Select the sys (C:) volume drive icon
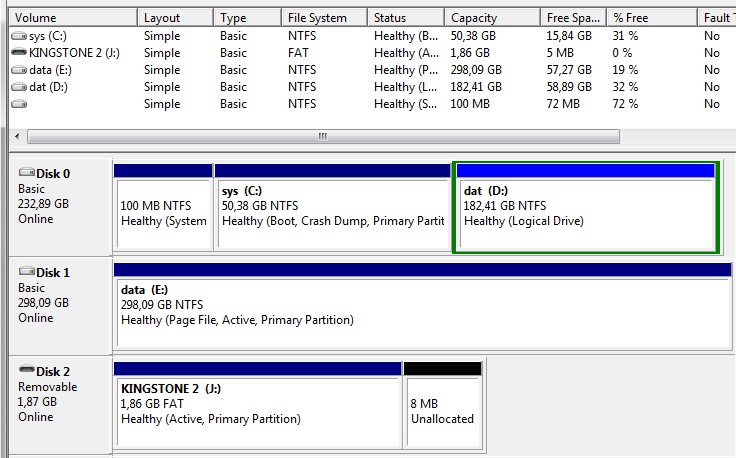The height and width of the screenshot is (458, 736). click(x=19, y=36)
